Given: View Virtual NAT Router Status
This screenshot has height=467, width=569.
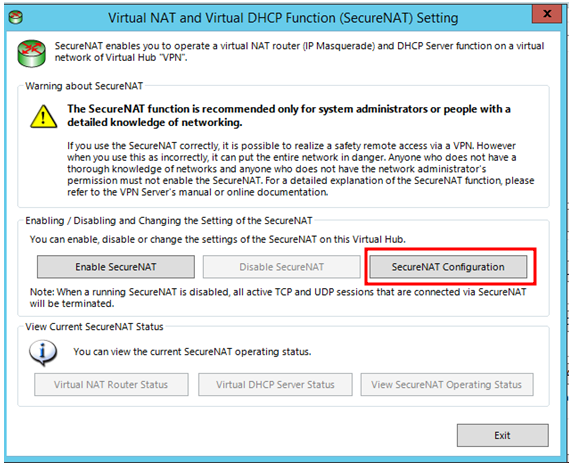Looking at the screenshot, I should tap(111, 385).
